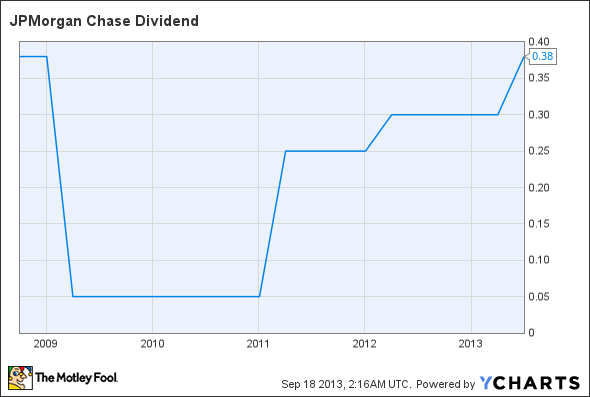Screen dimensions: 590x397
Task: Click the 0.30 y-axis label
Action: click(x=539, y=115)
